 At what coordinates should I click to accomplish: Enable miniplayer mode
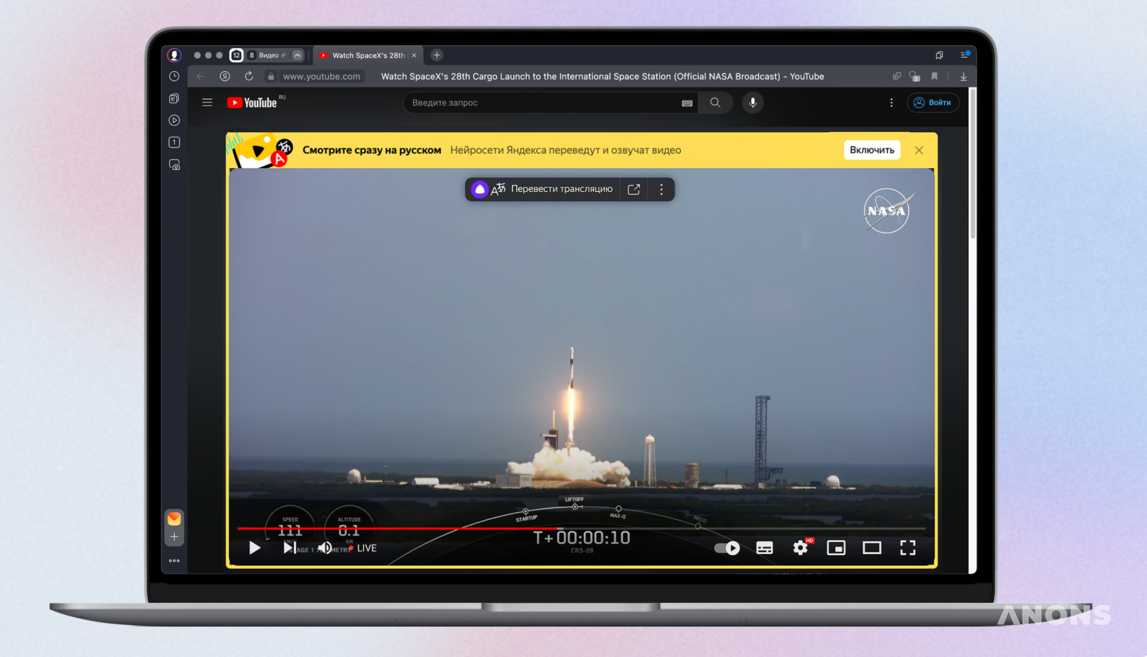[x=836, y=547]
